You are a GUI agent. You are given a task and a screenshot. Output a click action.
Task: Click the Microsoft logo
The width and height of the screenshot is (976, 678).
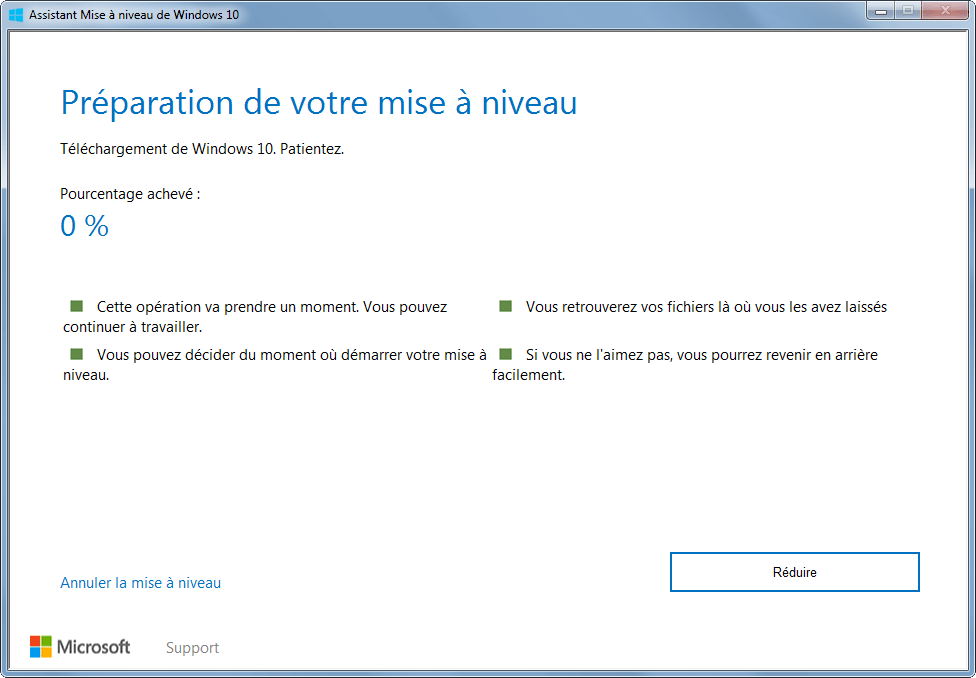pyautogui.click(x=80, y=647)
